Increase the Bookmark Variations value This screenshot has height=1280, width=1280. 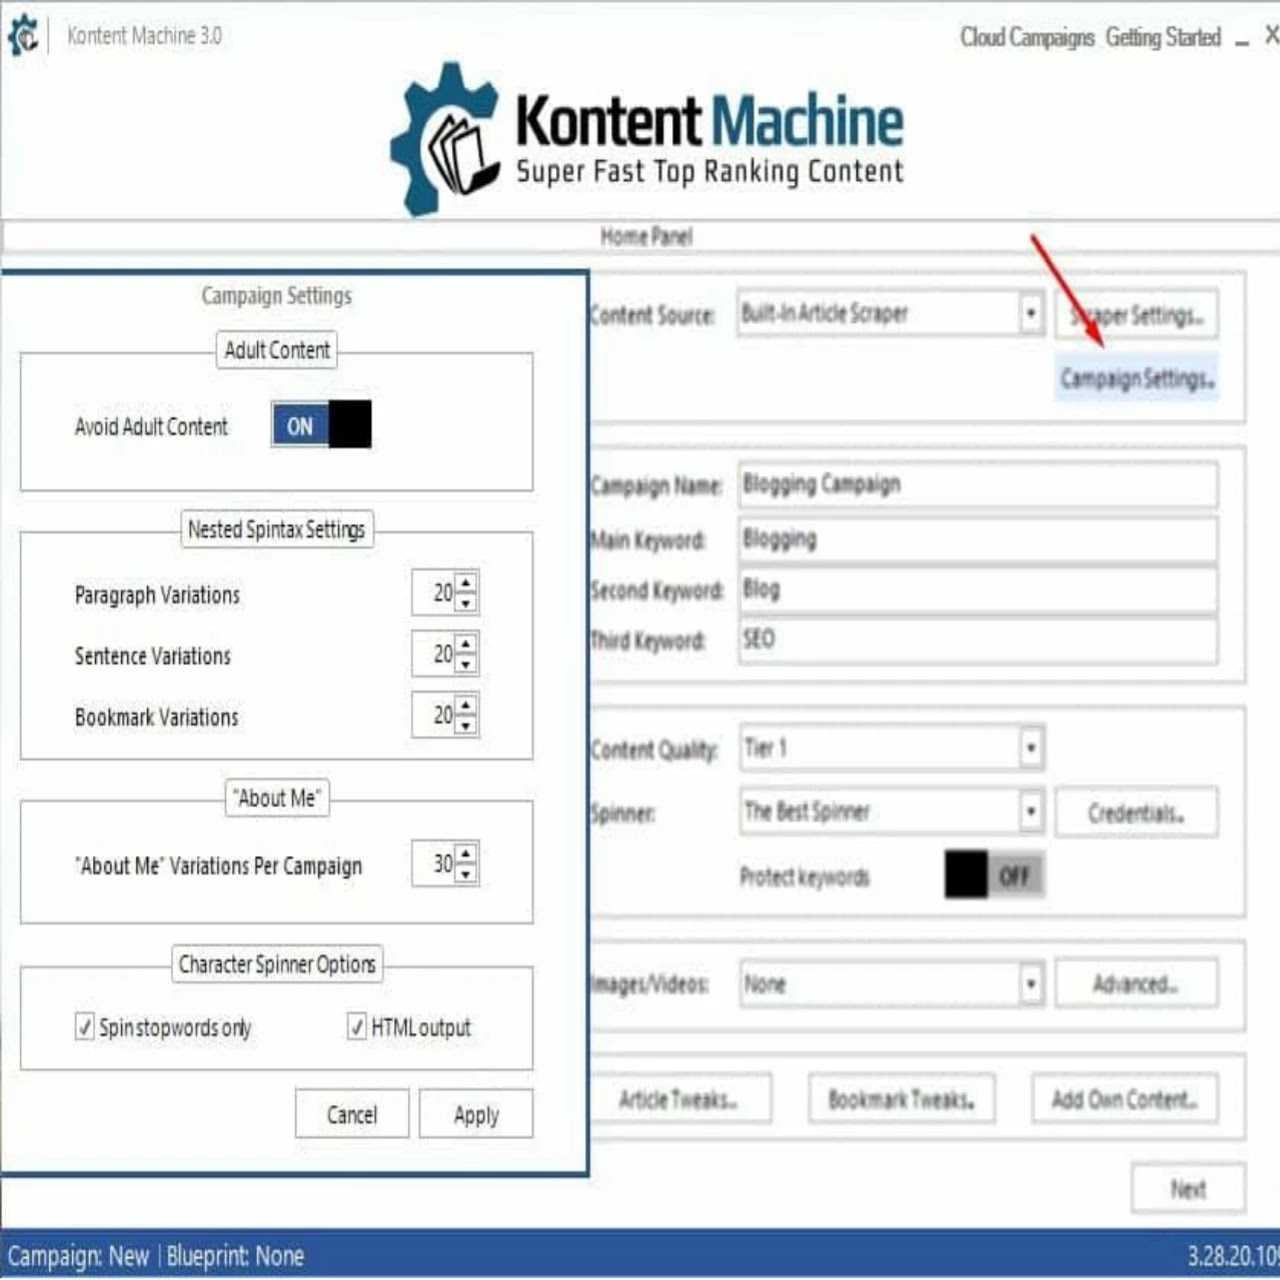466,705
